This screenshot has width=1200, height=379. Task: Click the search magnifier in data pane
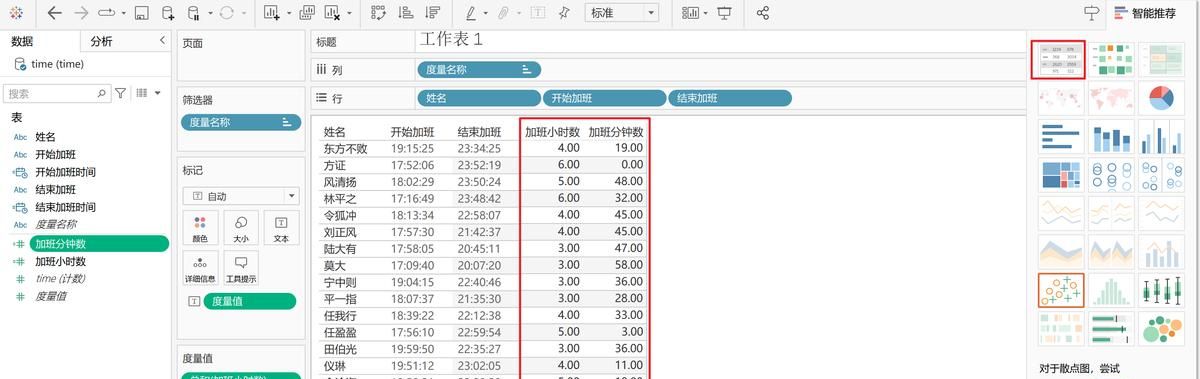102,93
